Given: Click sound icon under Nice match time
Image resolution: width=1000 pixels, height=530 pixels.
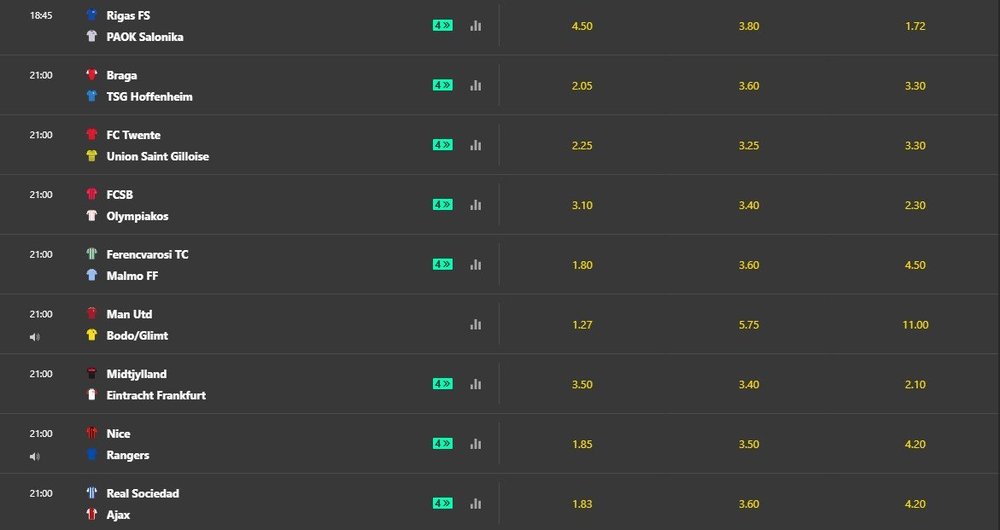Looking at the screenshot, I should point(34,456).
